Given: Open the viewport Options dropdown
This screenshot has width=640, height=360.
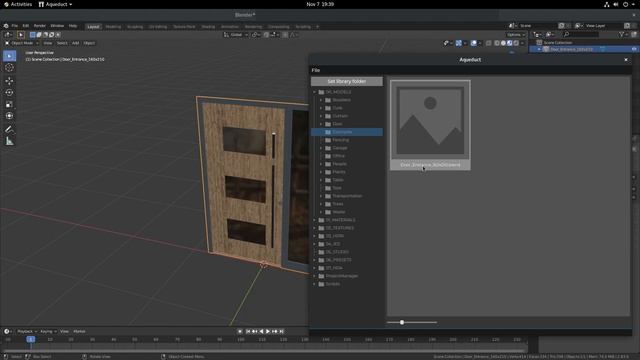Looking at the screenshot, I should [x=516, y=35].
